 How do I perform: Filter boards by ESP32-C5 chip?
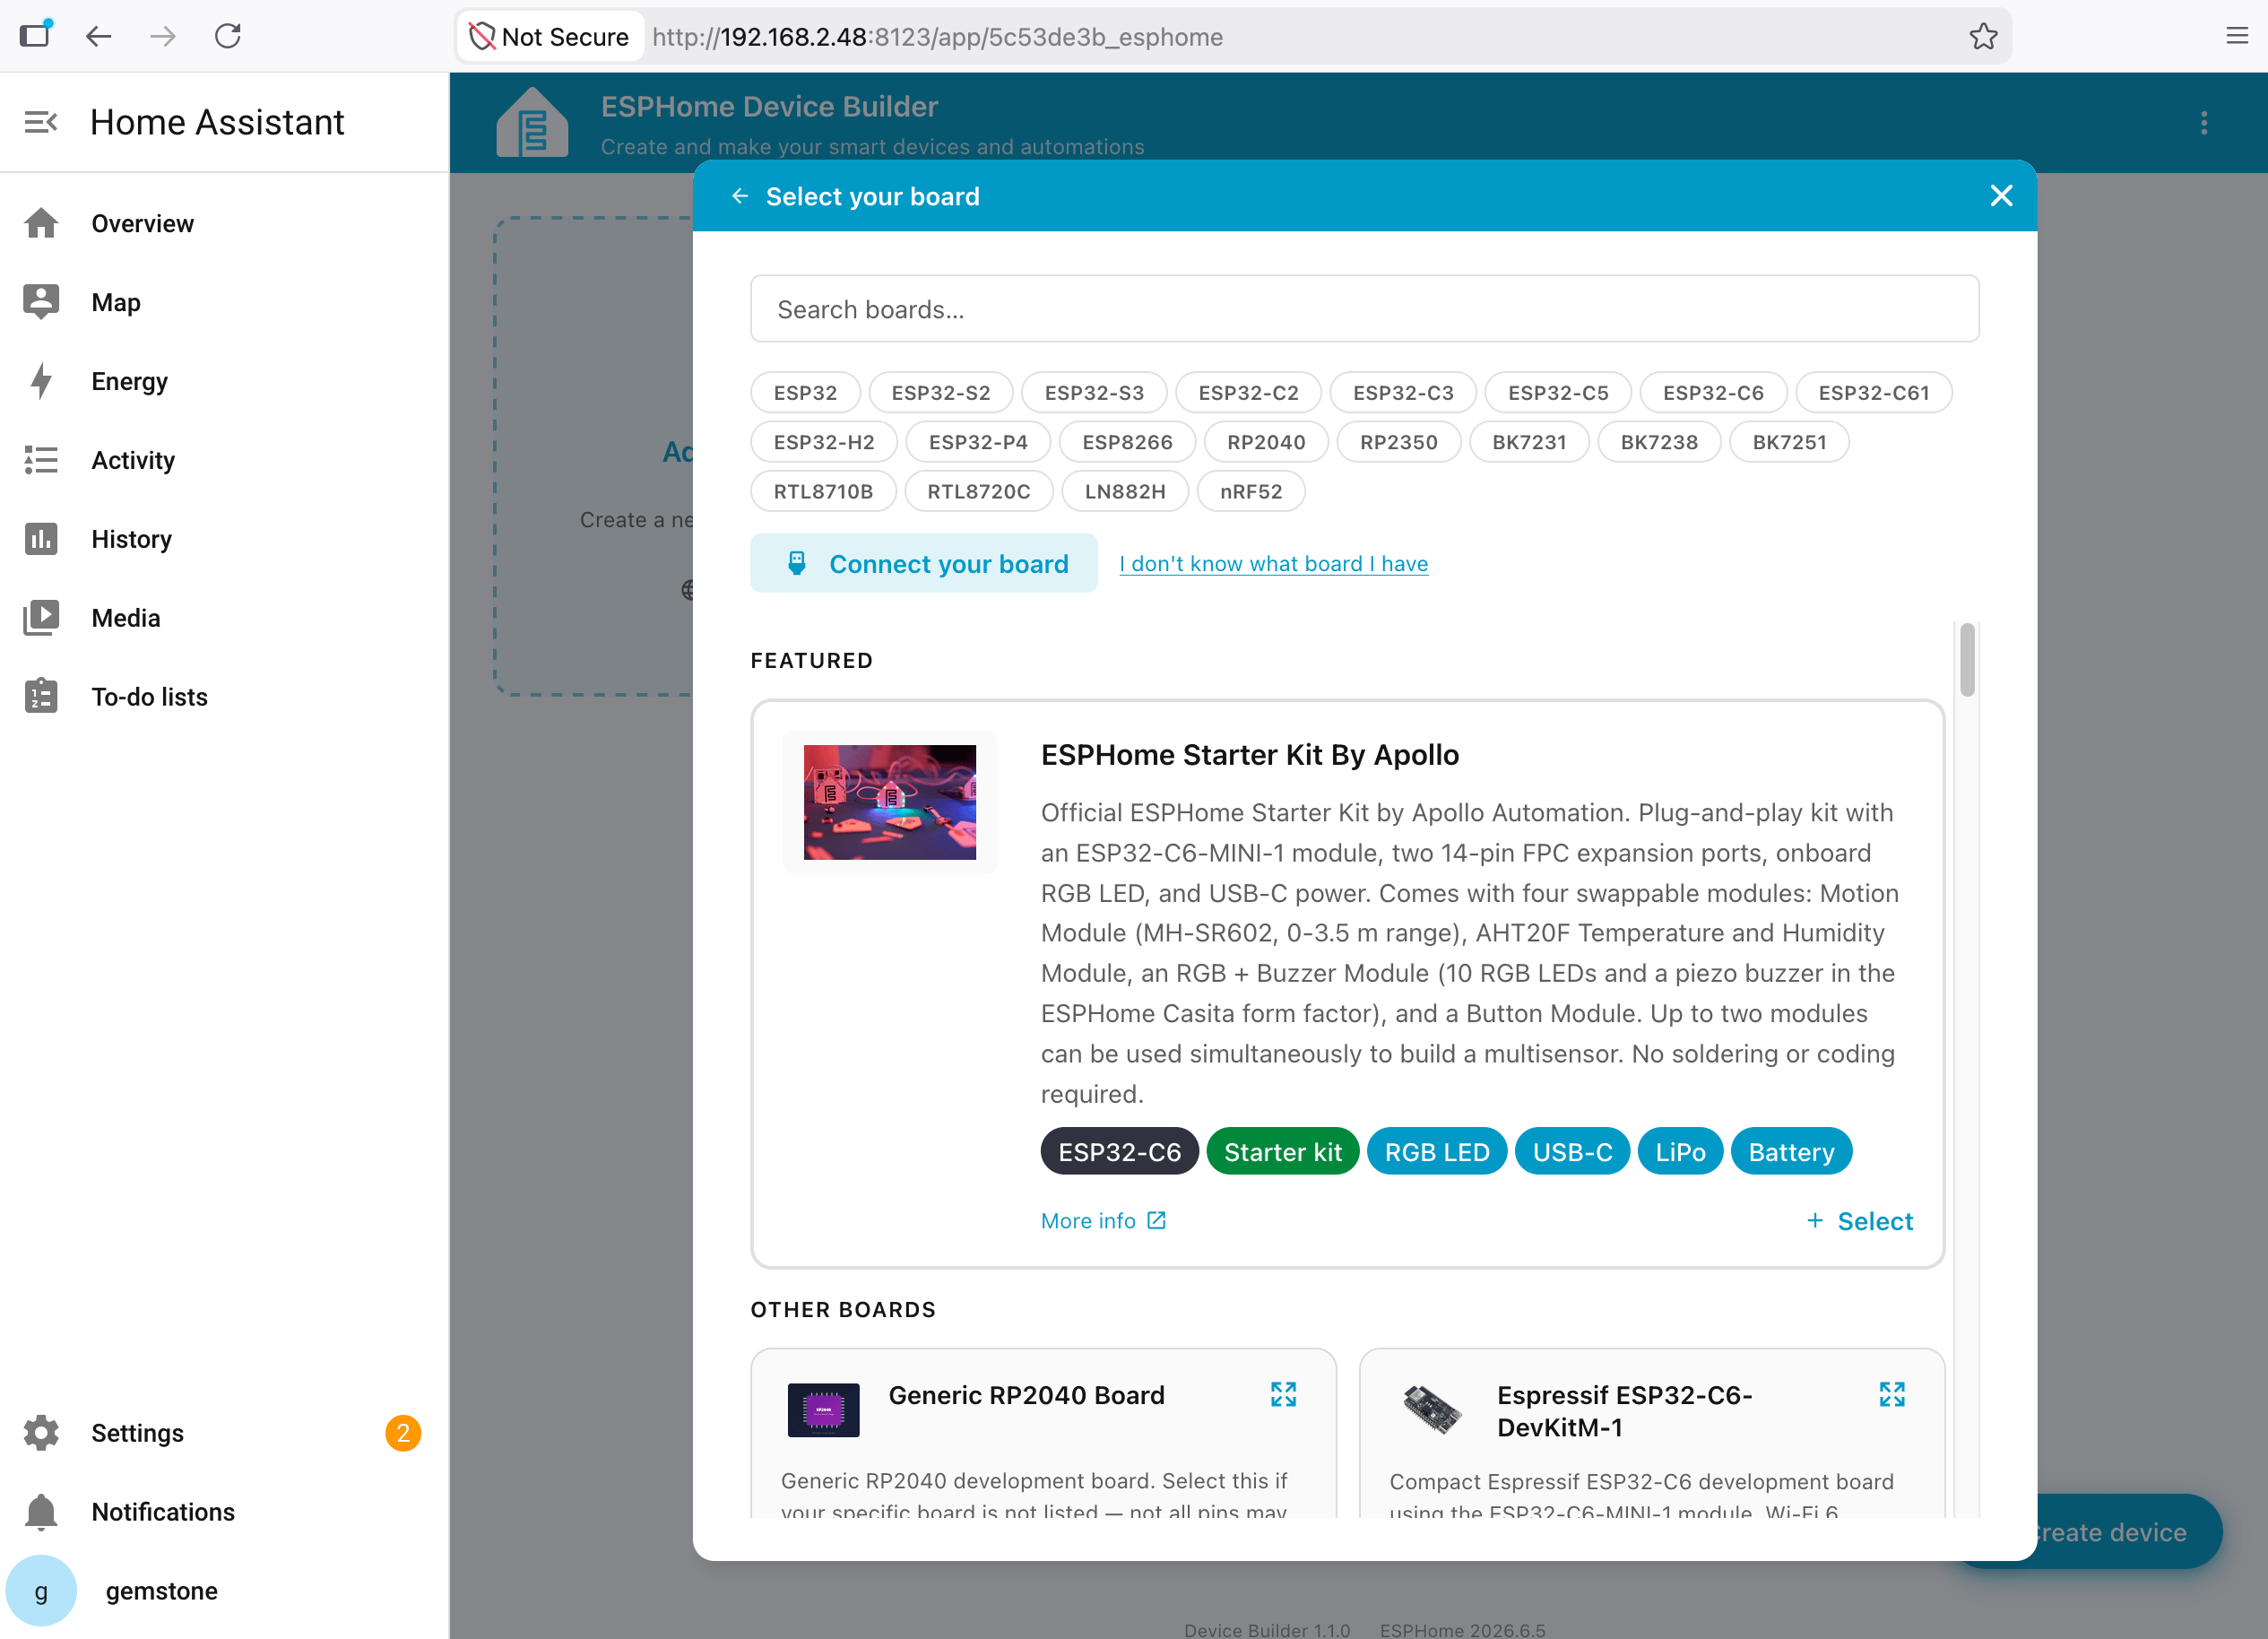pyautogui.click(x=1558, y=393)
